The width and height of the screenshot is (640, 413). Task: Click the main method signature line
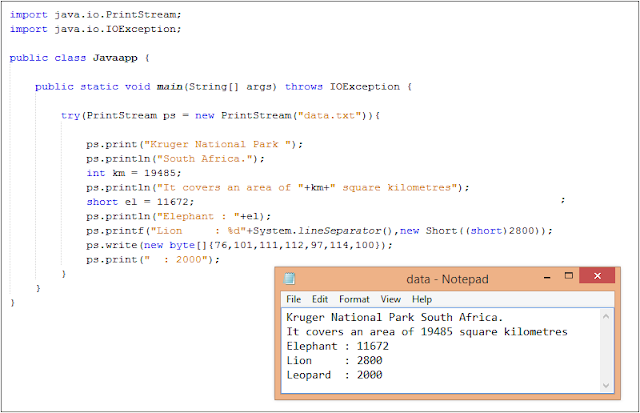[x=223, y=87]
